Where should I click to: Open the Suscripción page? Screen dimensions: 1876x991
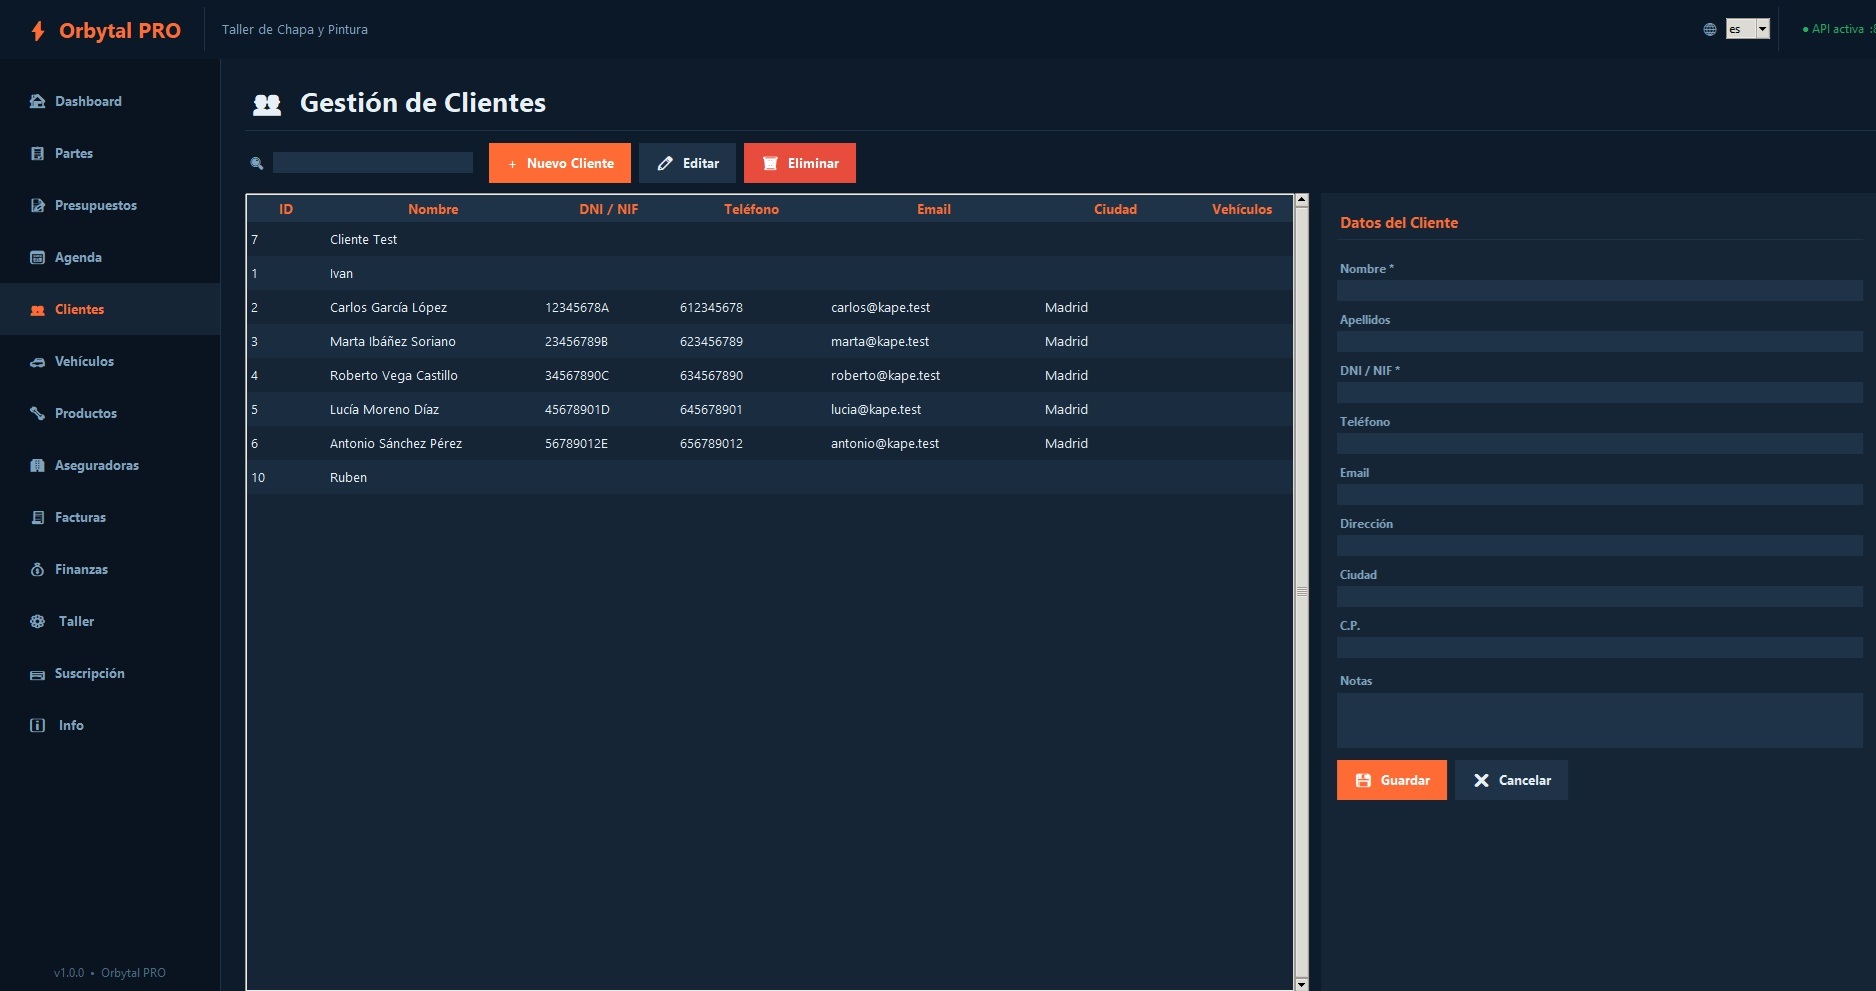[89, 673]
